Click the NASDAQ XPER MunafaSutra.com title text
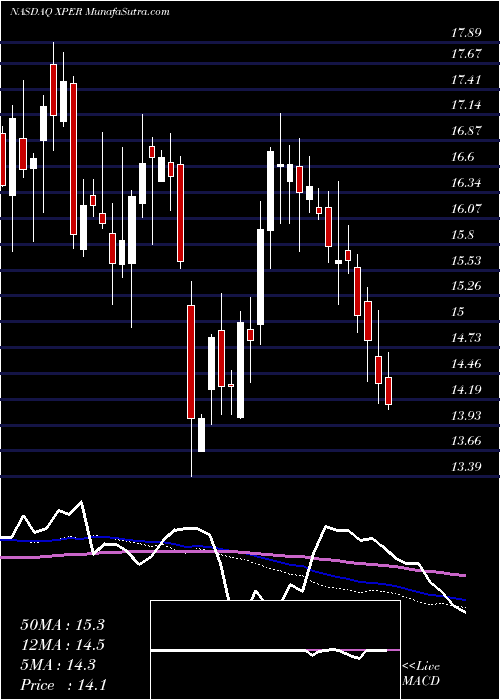500x700 pixels. (x=89, y=11)
